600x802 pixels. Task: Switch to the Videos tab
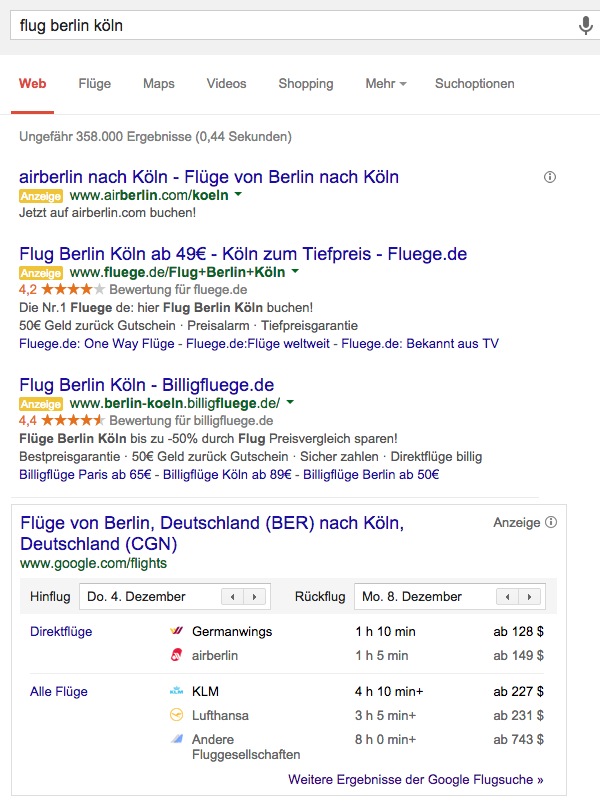click(x=226, y=83)
